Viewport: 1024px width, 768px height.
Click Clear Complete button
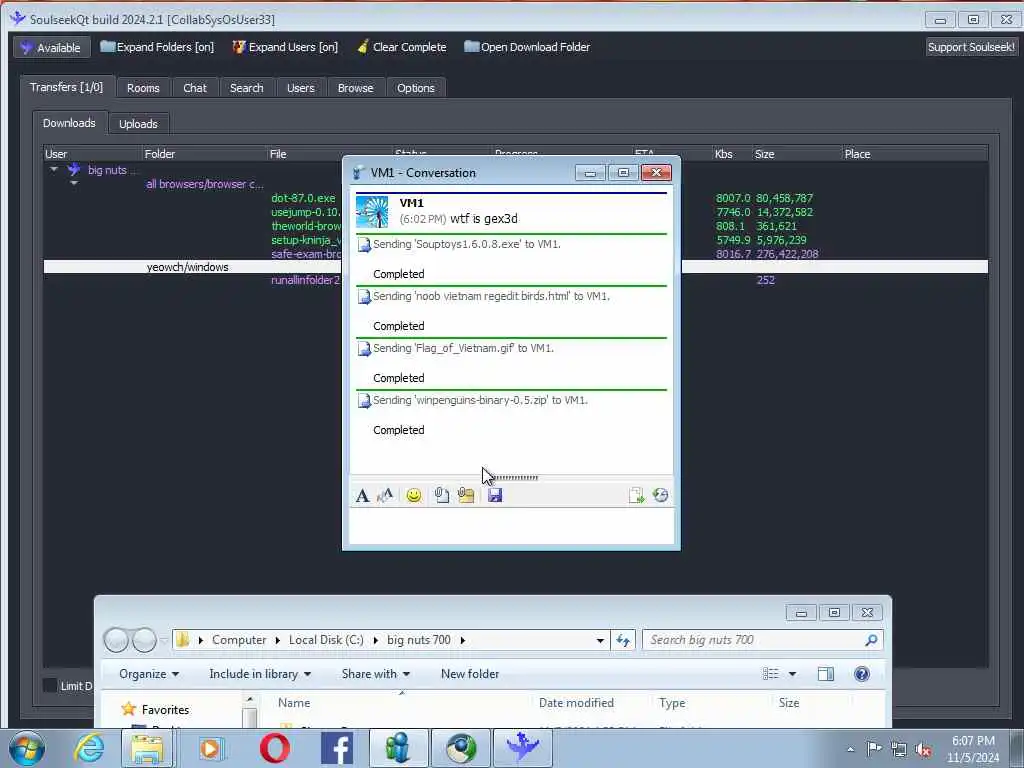(402, 47)
